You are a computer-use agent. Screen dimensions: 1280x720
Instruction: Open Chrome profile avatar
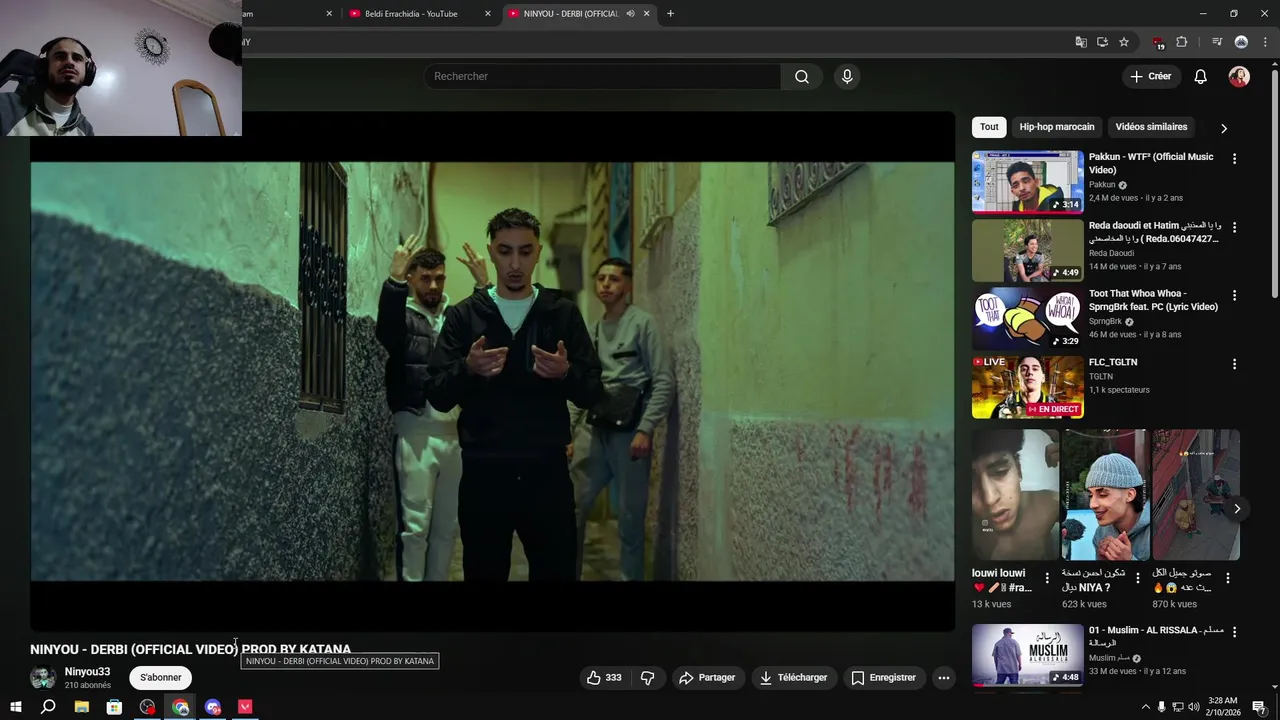pos(1241,42)
